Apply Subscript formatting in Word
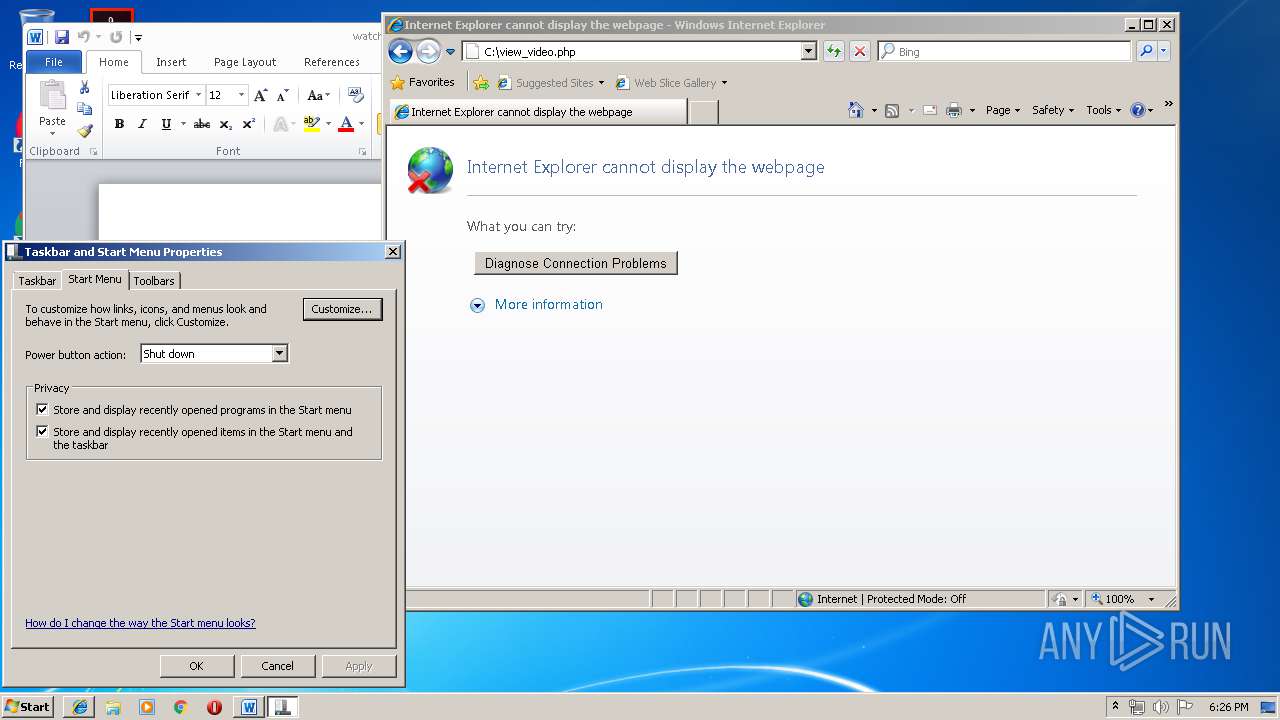The image size is (1280, 720). point(226,124)
